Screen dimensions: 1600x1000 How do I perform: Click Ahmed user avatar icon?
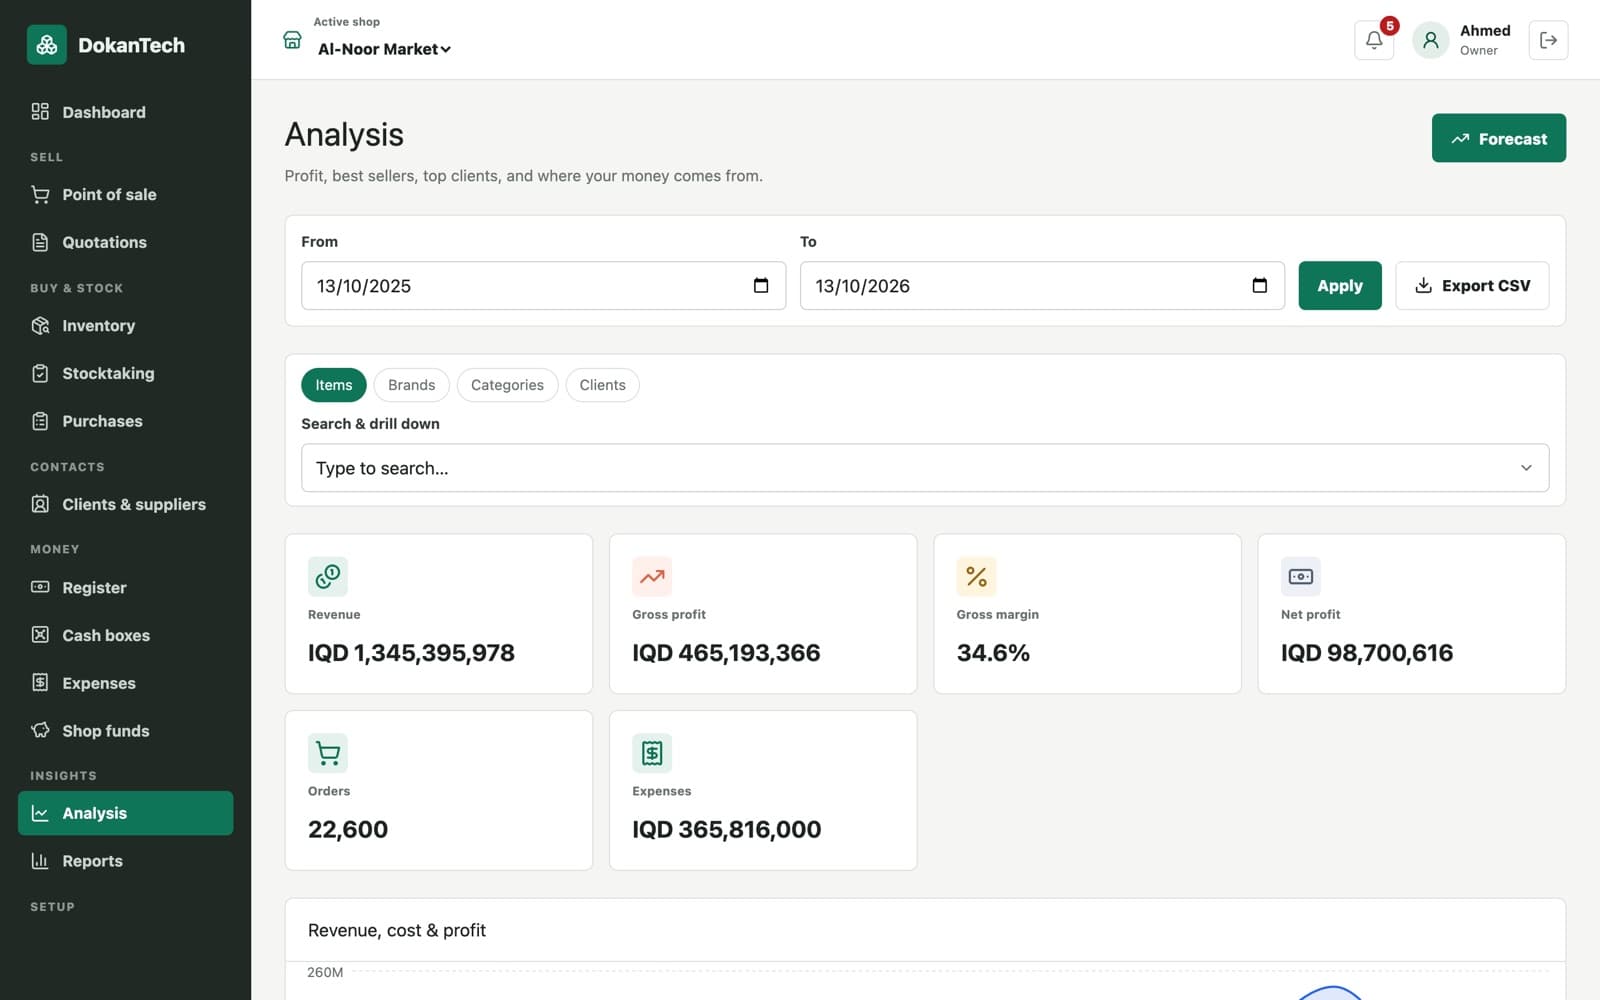pyautogui.click(x=1430, y=40)
